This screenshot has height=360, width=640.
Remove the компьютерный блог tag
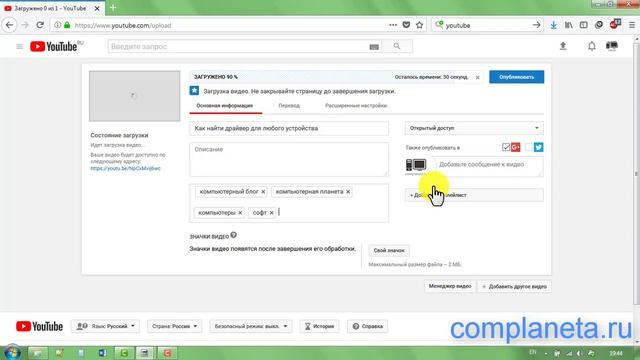(x=263, y=191)
